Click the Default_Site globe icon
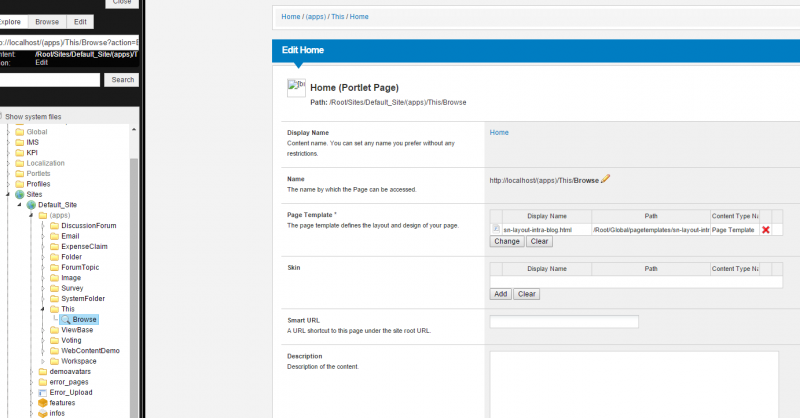Screen dimensions: 800x418 tap(31, 205)
